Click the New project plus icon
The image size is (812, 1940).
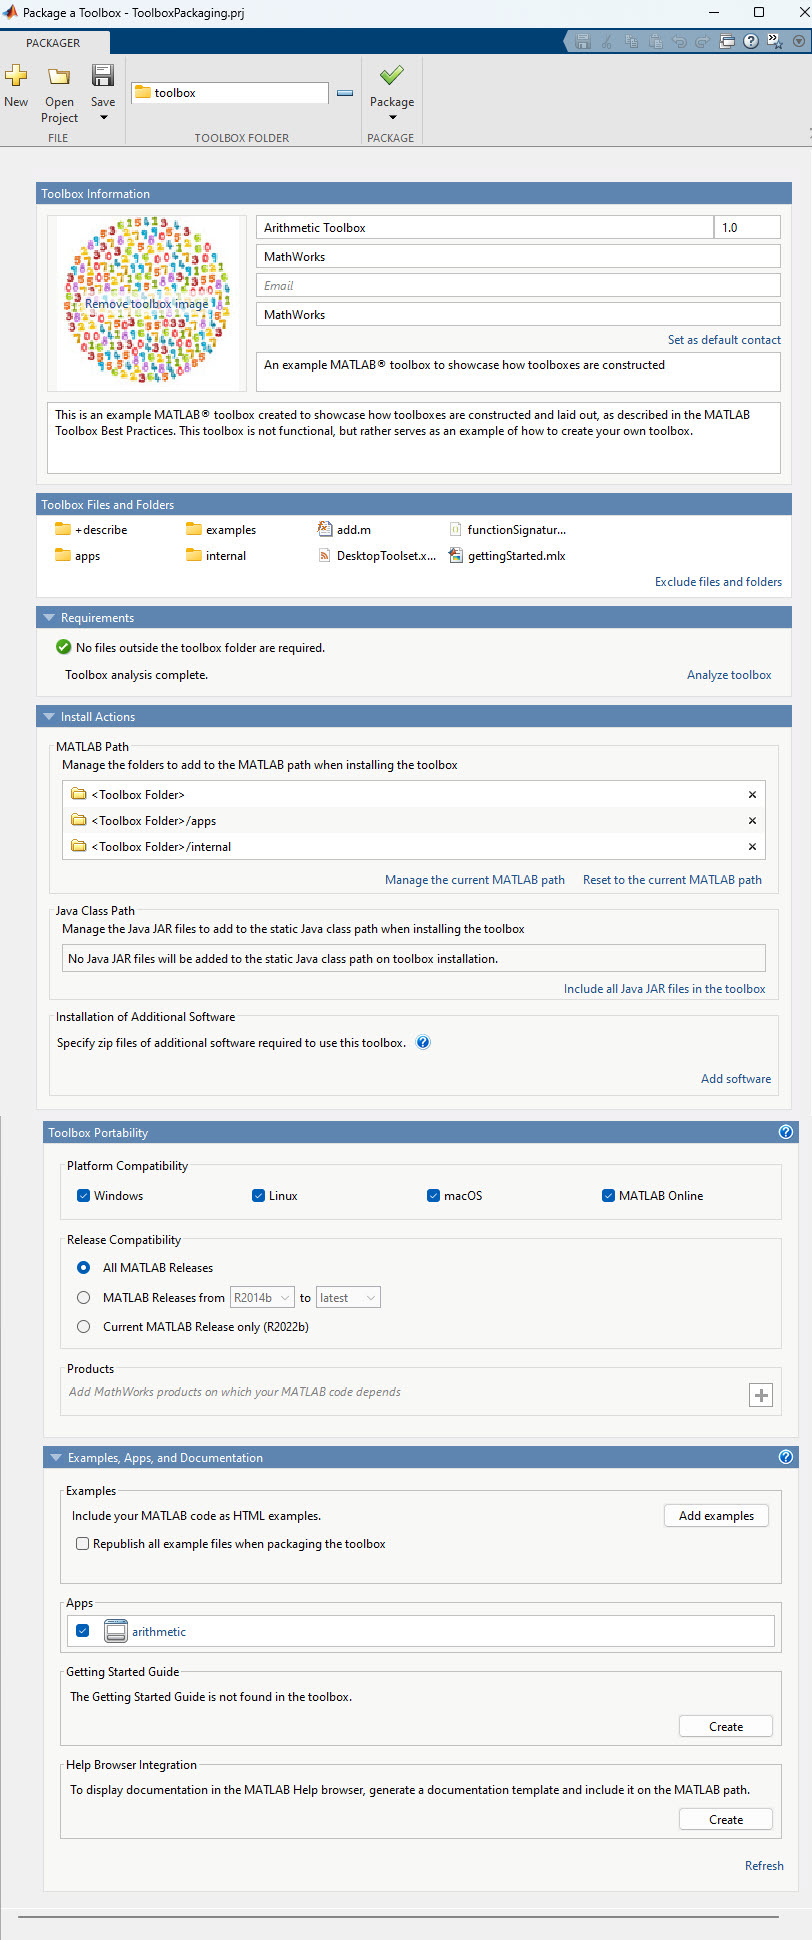coord(16,75)
